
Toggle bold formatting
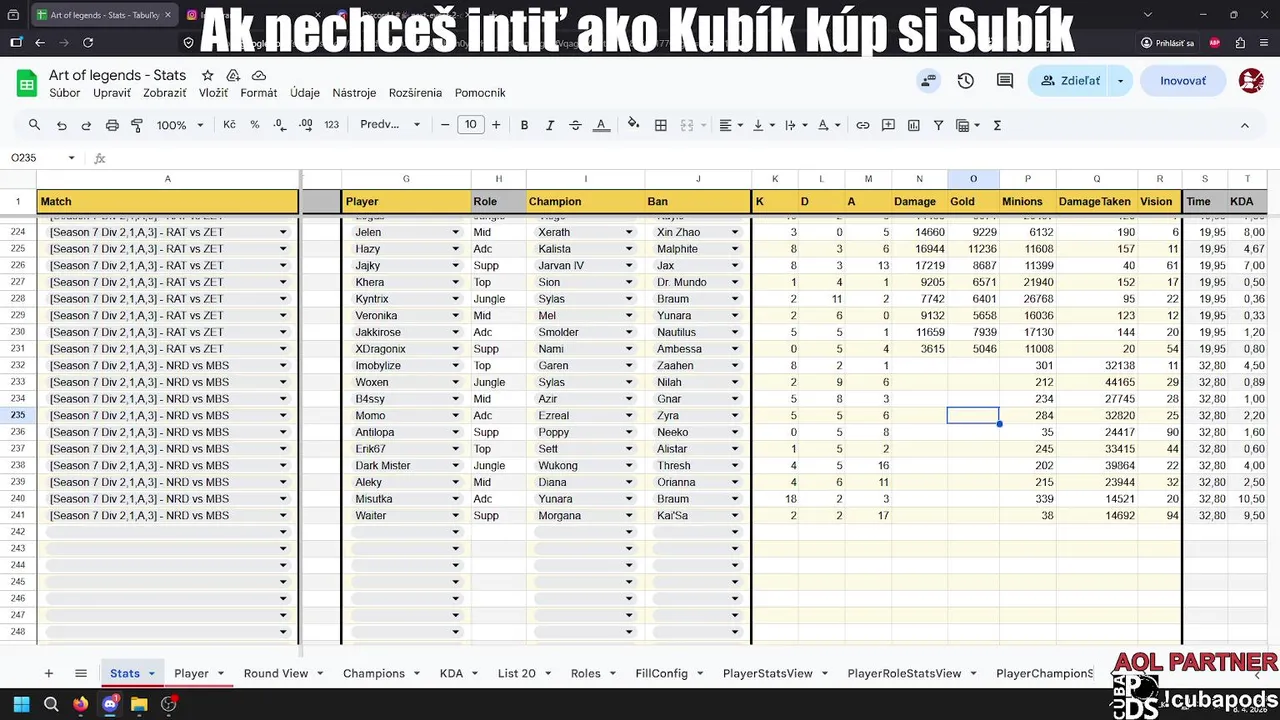(524, 125)
